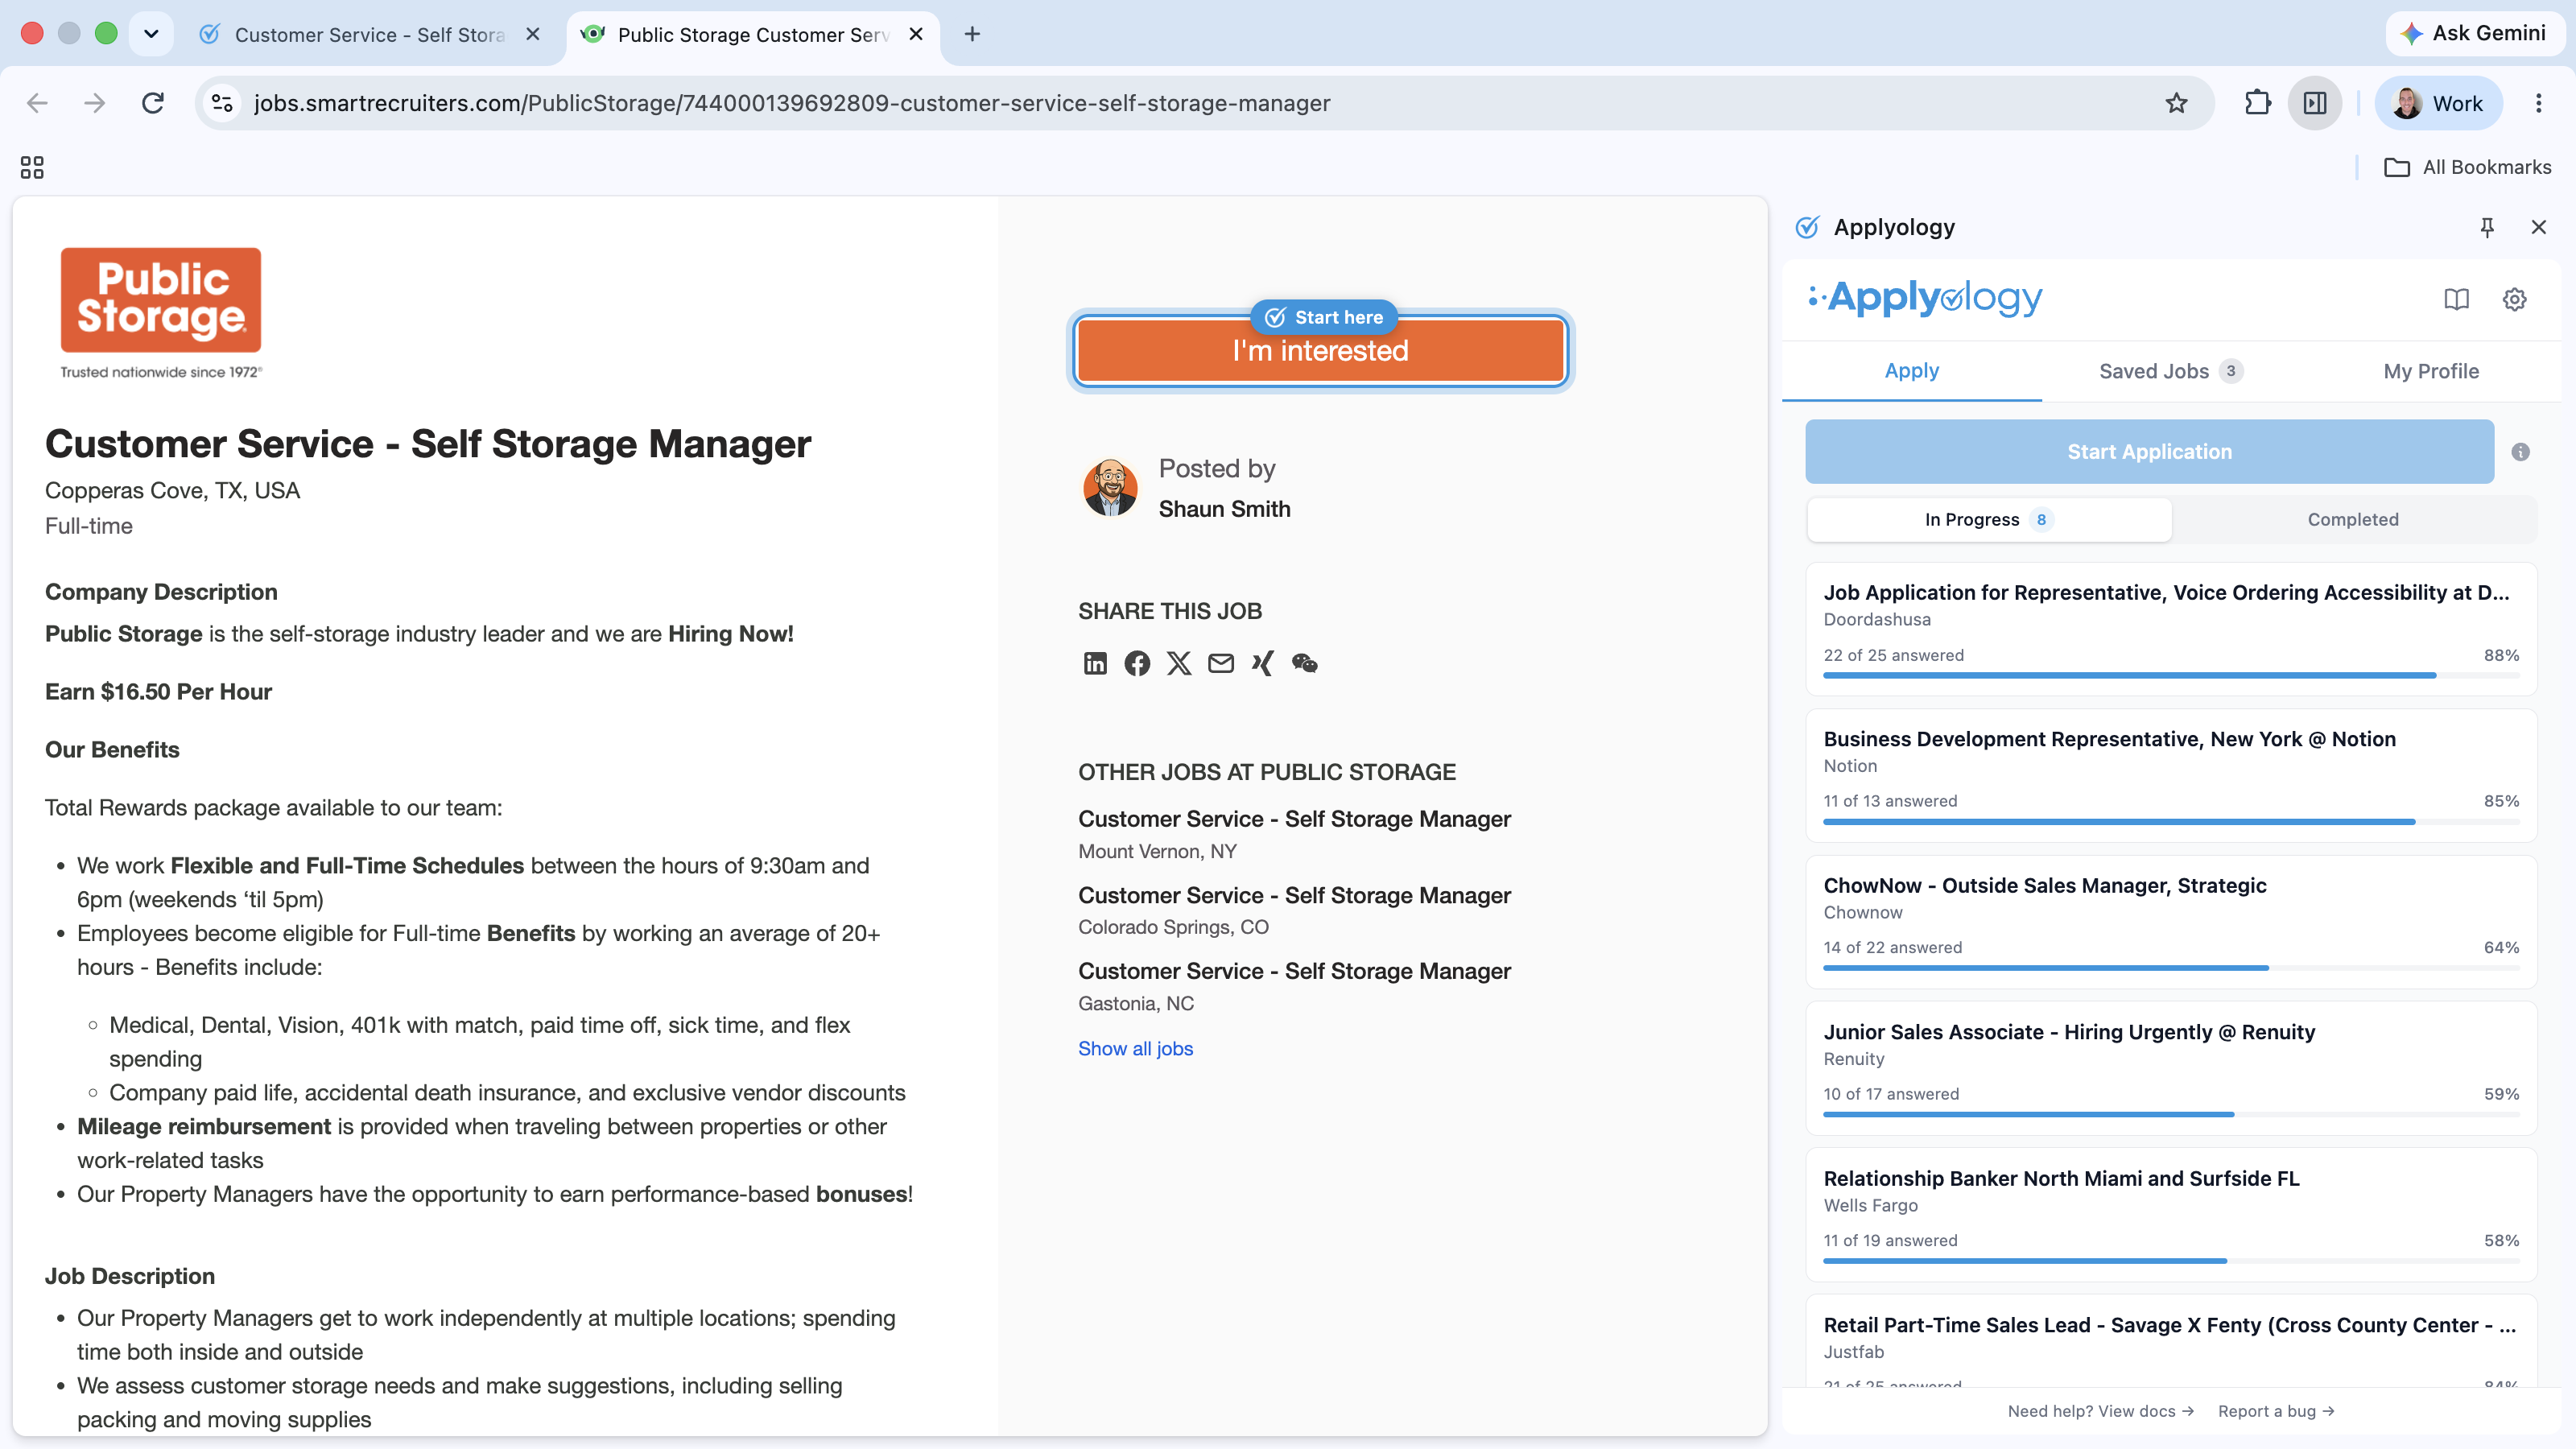
Task: Click the 85% Notion progress bar
Action: [x=2170, y=822]
